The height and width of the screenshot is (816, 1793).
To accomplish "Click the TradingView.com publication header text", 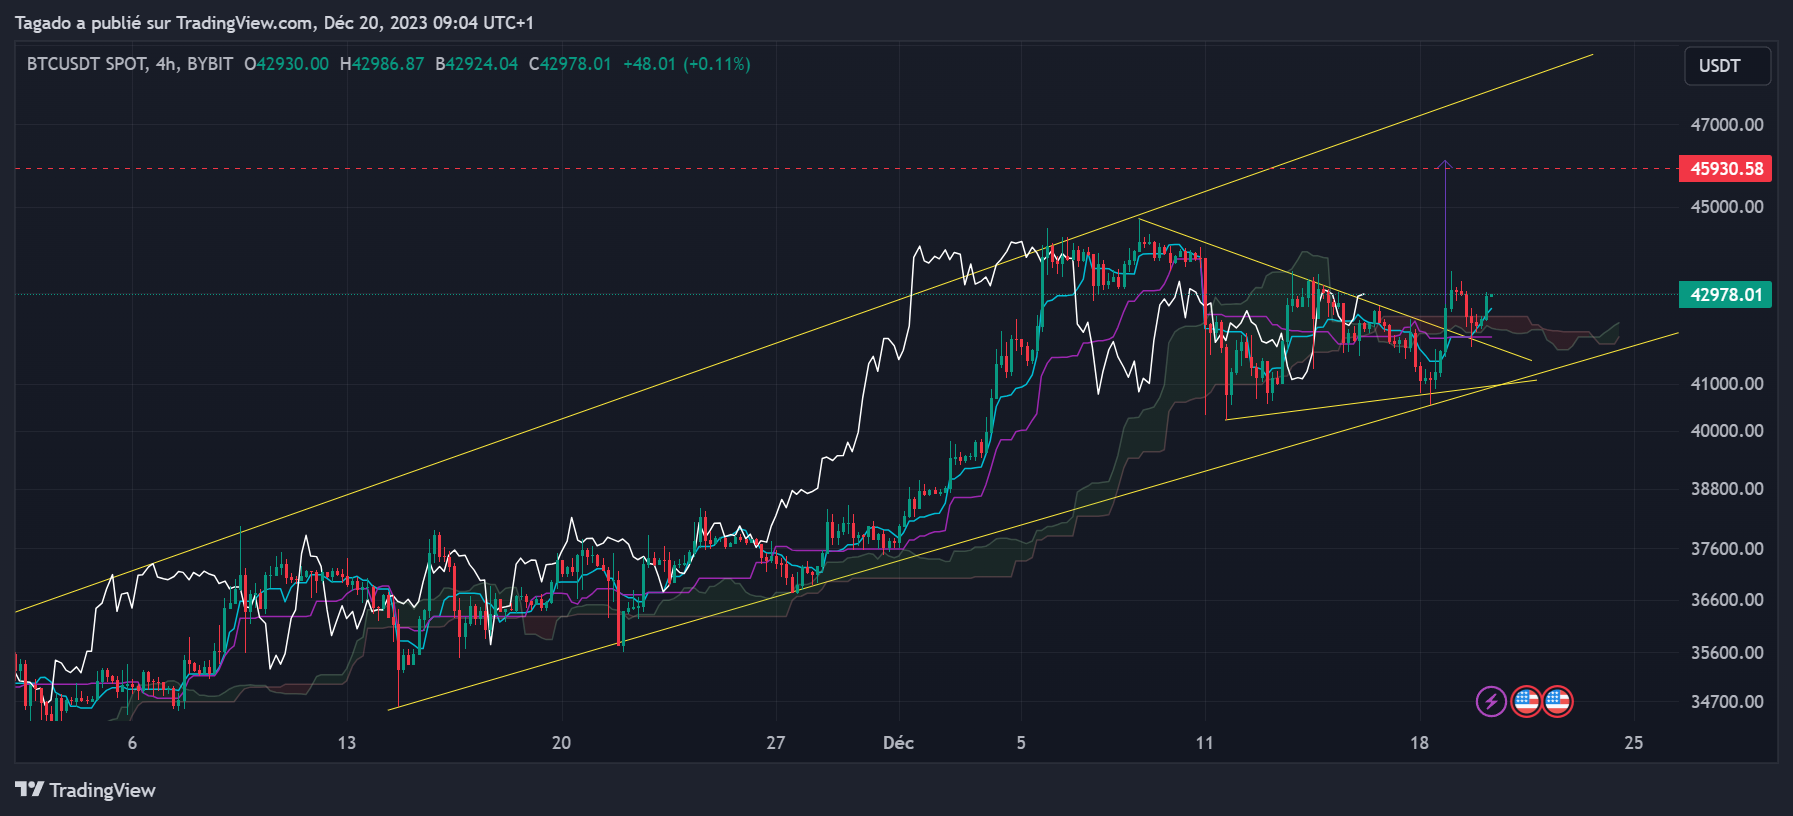I will click(x=274, y=22).
